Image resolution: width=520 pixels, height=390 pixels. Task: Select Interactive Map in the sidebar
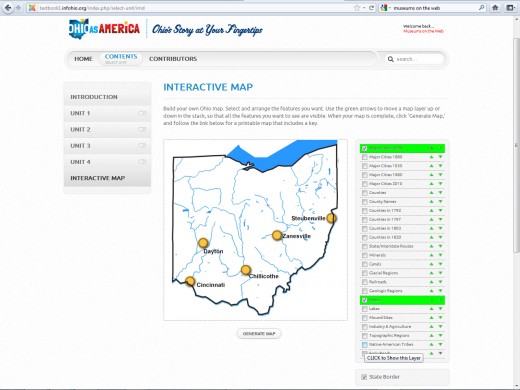click(x=107, y=178)
